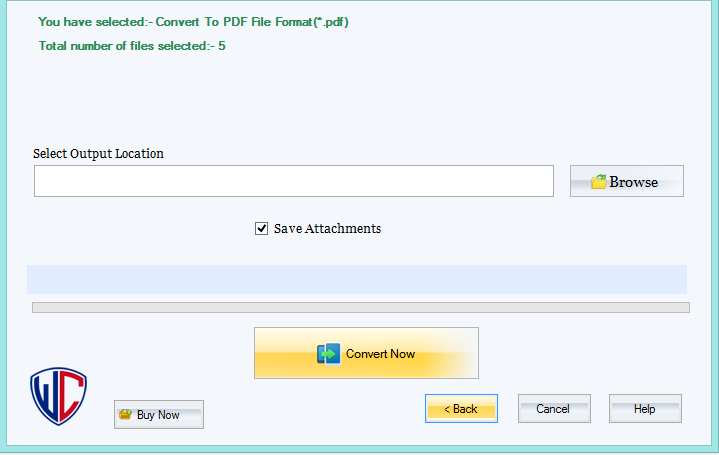Click the gray conversion progress bar
The image size is (719, 455).
click(x=360, y=308)
